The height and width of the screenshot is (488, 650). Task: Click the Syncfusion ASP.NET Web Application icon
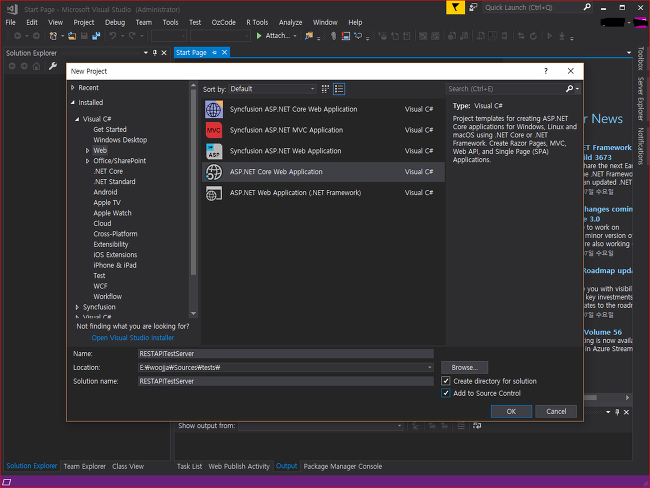(214, 151)
